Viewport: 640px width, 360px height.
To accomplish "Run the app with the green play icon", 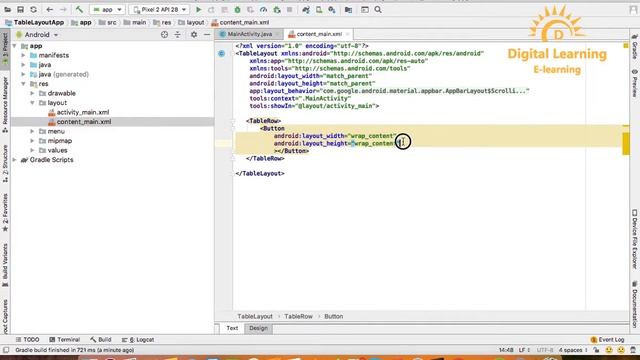I will click(198, 9).
